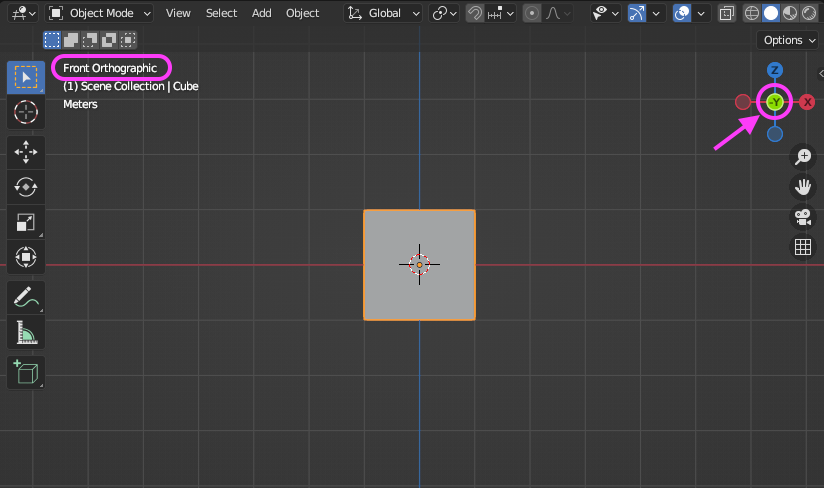Toggle camera view with the camera icon
Image resolution: width=824 pixels, height=488 pixels.
pos(802,217)
